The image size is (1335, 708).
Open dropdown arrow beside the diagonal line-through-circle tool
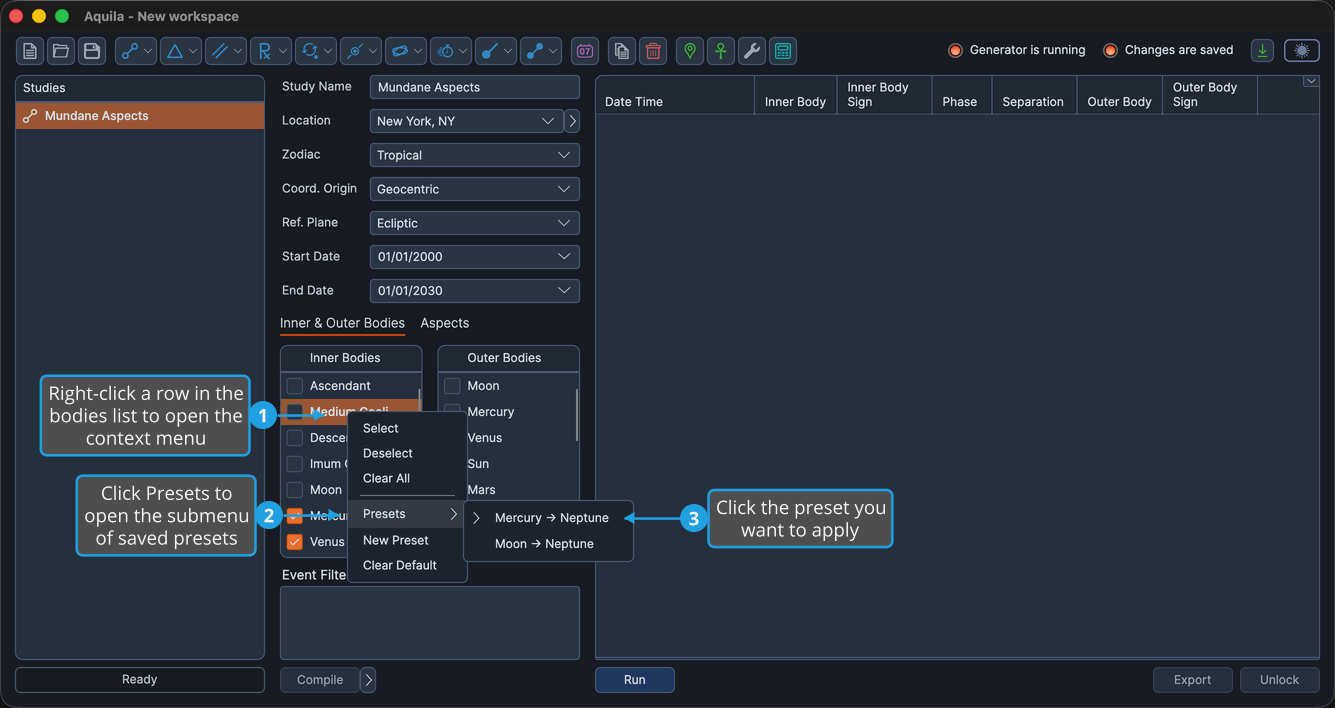click(373, 51)
